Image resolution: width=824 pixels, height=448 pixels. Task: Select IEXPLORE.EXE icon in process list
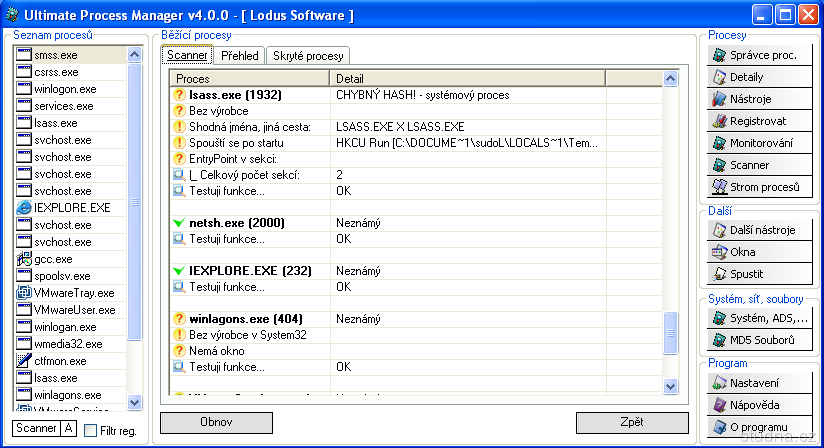coord(24,207)
